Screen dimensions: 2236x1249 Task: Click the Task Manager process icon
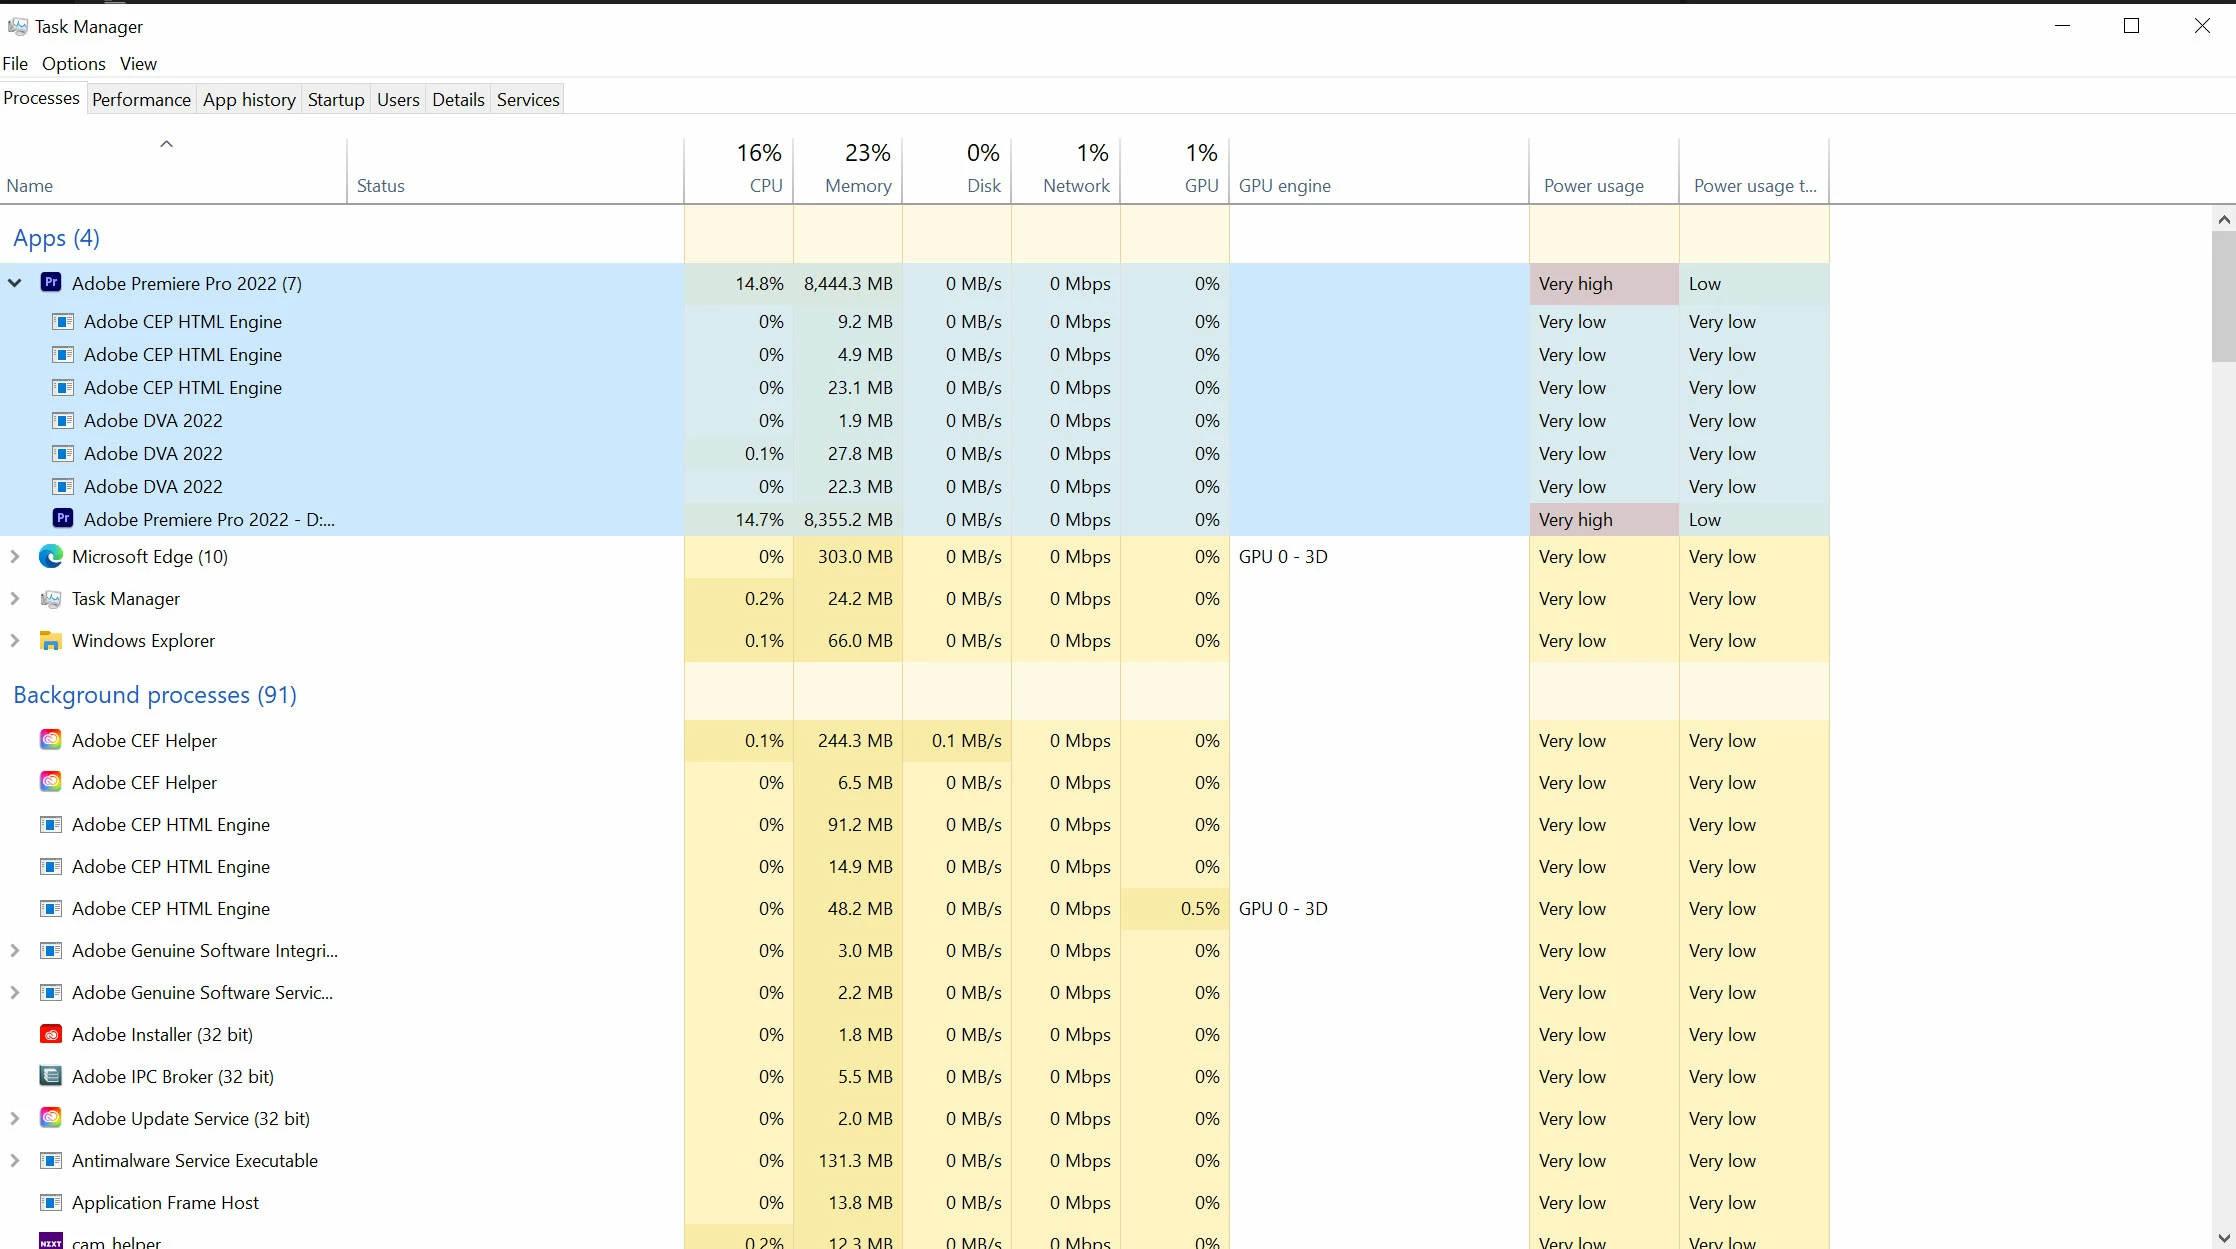50,599
